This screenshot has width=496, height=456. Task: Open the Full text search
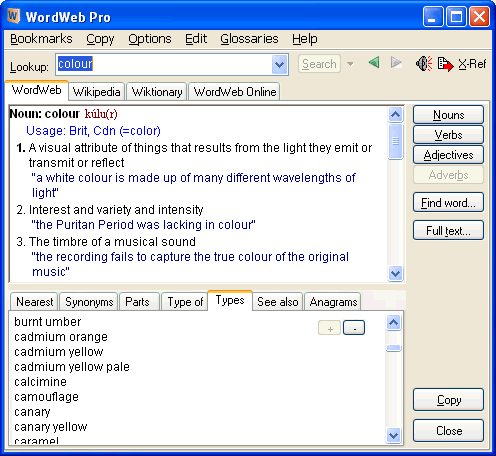[448, 230]
